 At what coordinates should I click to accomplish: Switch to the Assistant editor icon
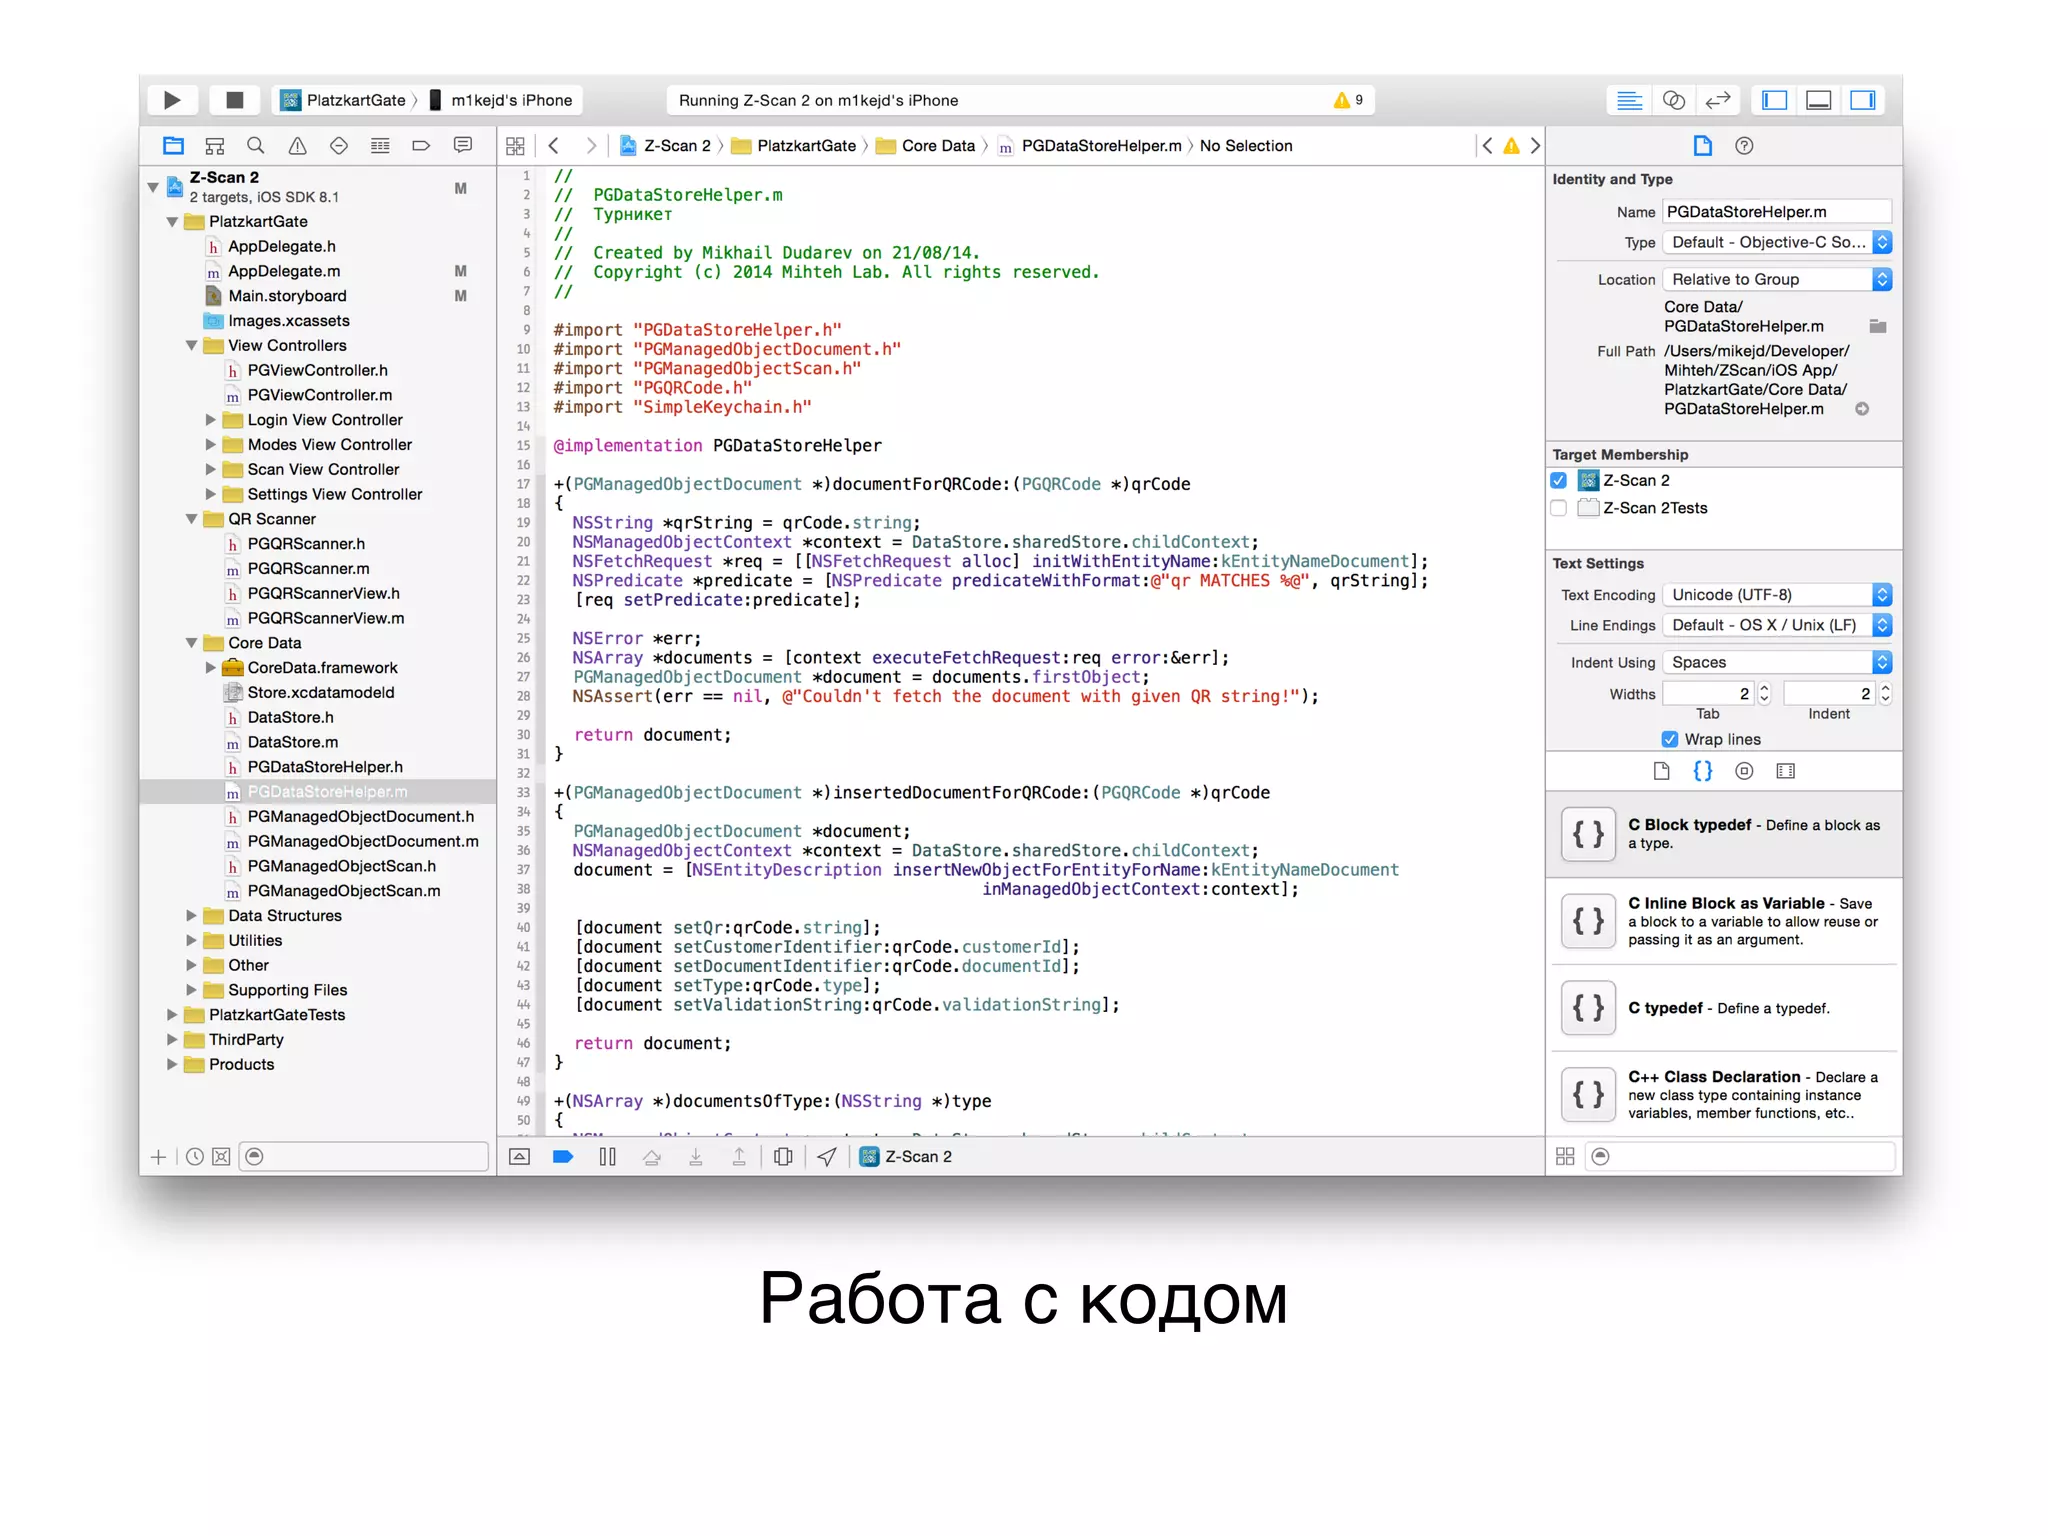click(1673, 100)
